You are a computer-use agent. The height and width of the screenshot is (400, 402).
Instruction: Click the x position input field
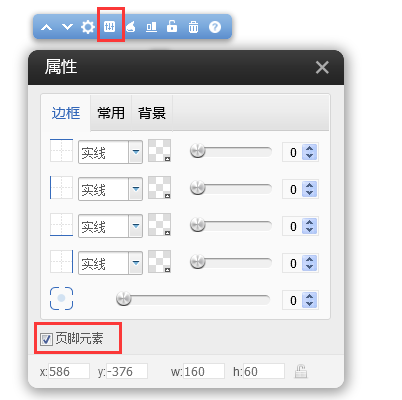coord(69,371)
